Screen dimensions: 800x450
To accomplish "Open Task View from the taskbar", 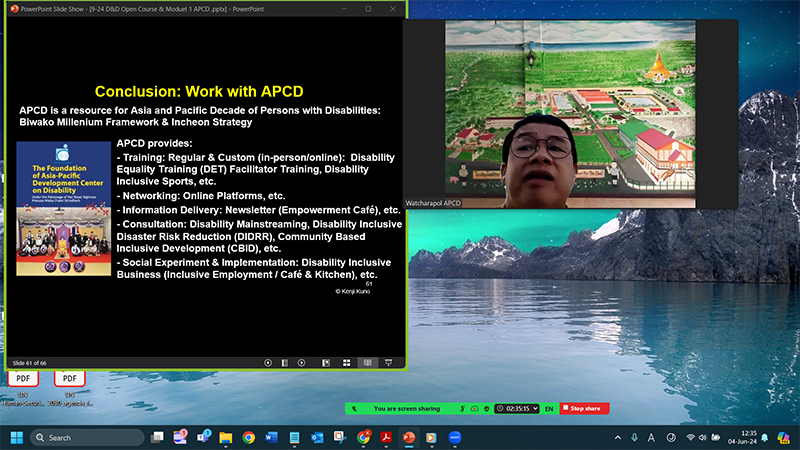I will 157,438.
